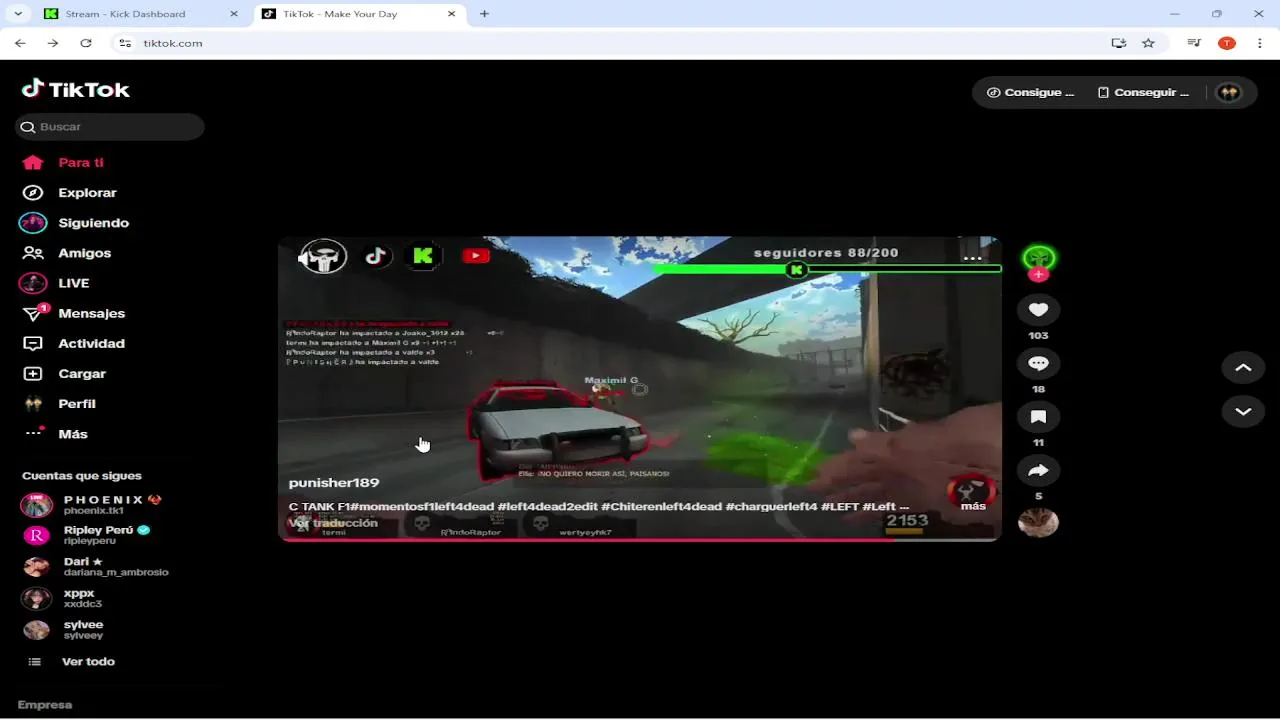Open video three-dots options menu
The width and height of the screenshot is (1280, 720).
click(972, 258)
